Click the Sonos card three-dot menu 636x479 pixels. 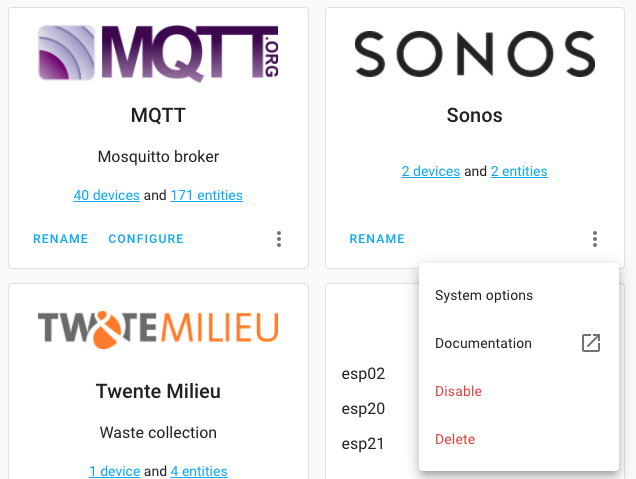(595, 239)
